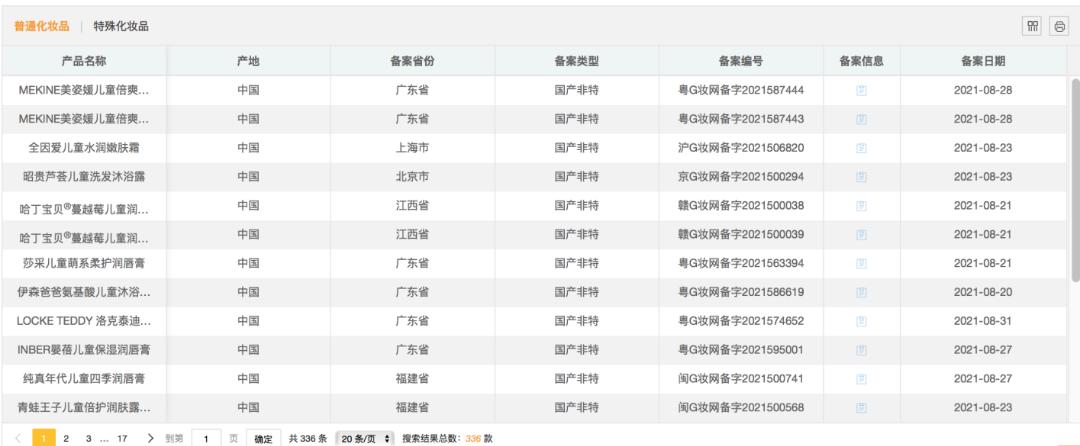The height and width of the screenshot is (446, 1080).
Task: Jump to last page 17
Action: click(122, 438)
